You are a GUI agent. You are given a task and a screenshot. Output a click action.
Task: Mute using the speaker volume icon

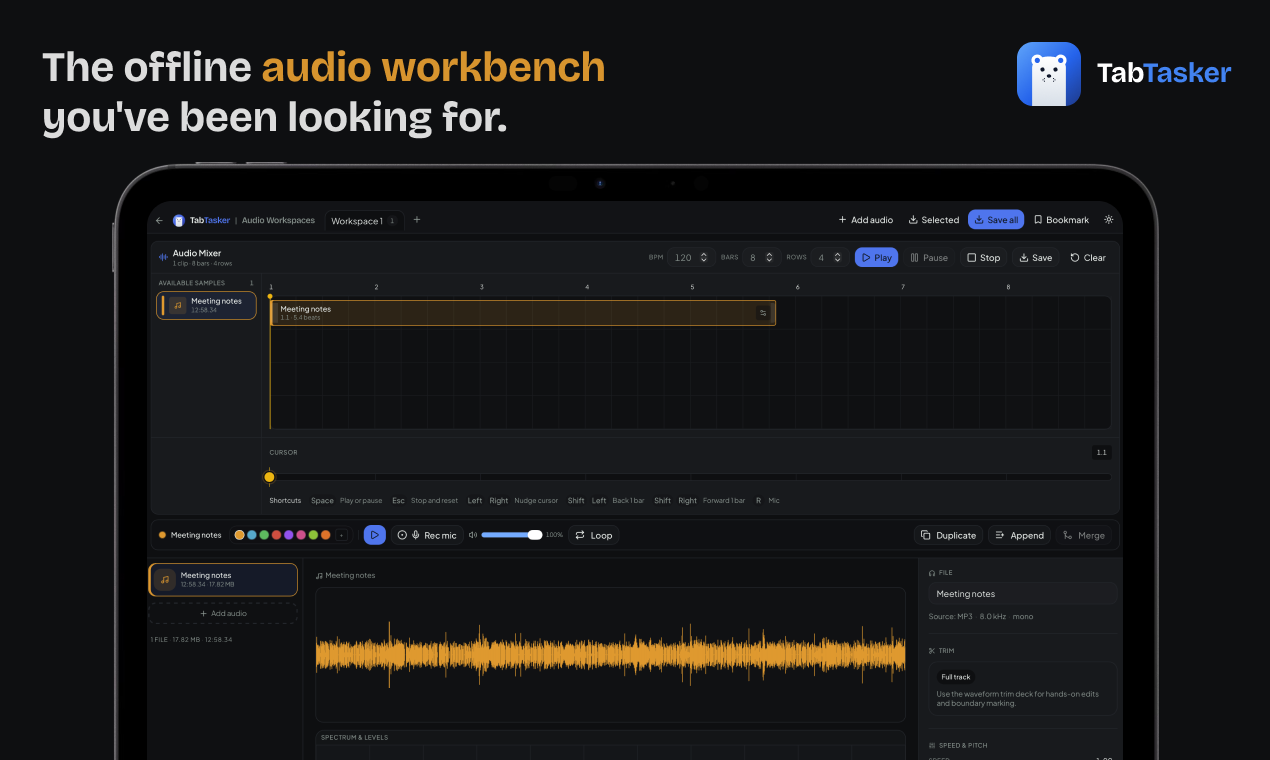473,535
